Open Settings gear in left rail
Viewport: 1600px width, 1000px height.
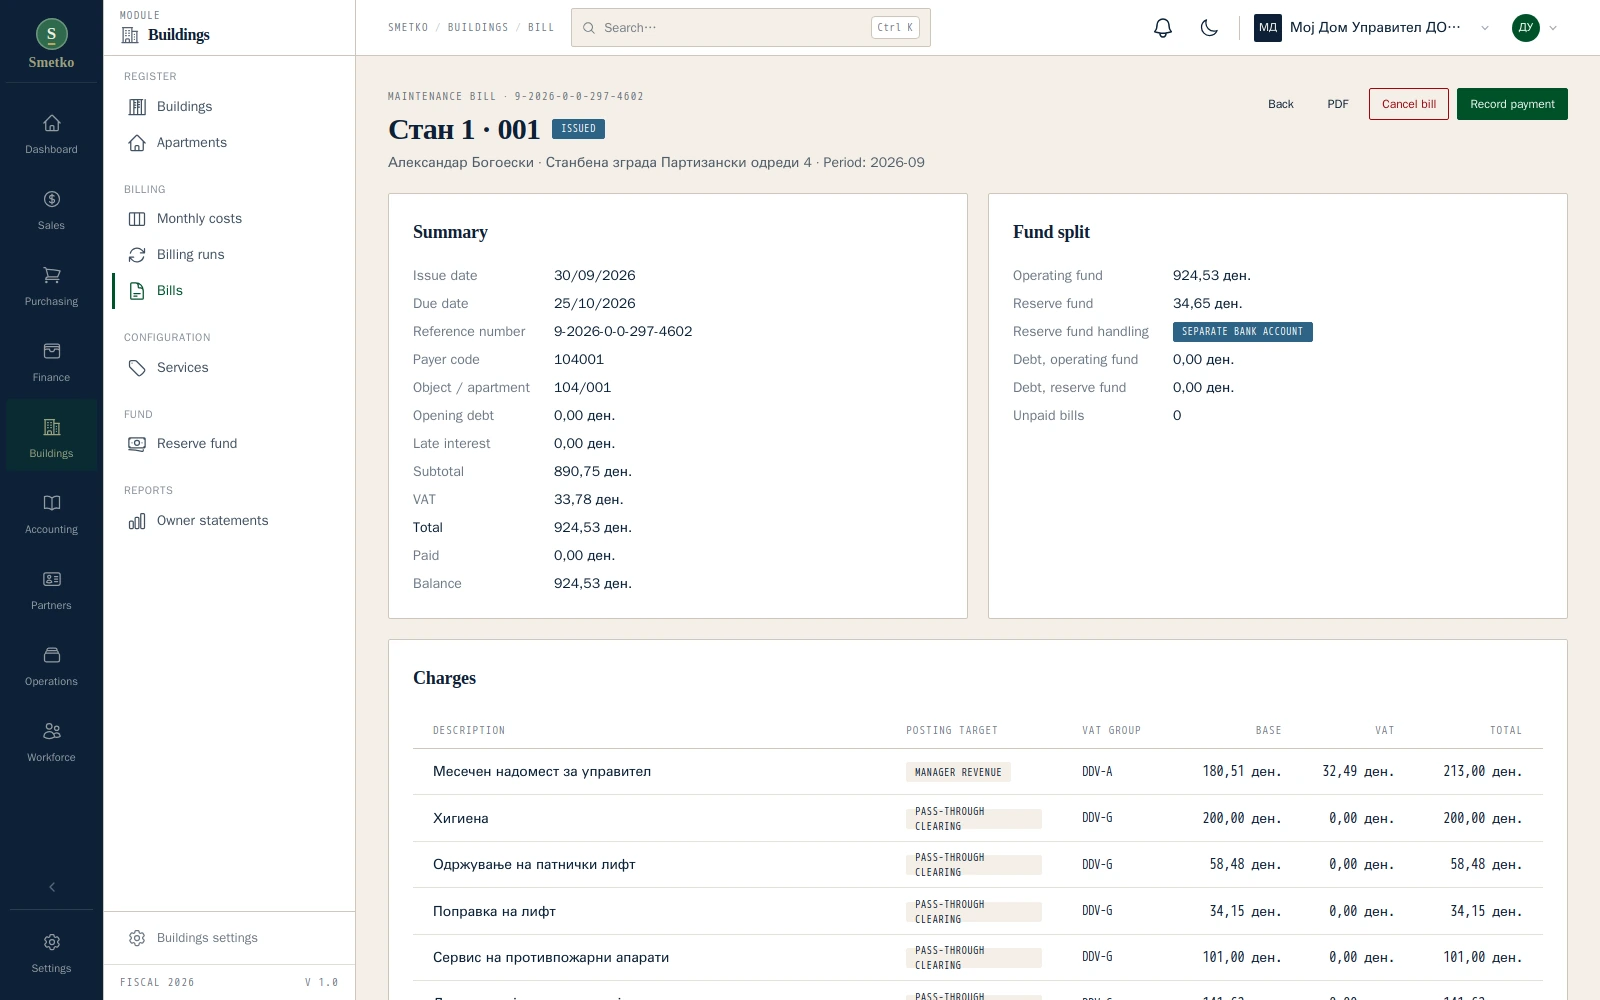point(51,942)
